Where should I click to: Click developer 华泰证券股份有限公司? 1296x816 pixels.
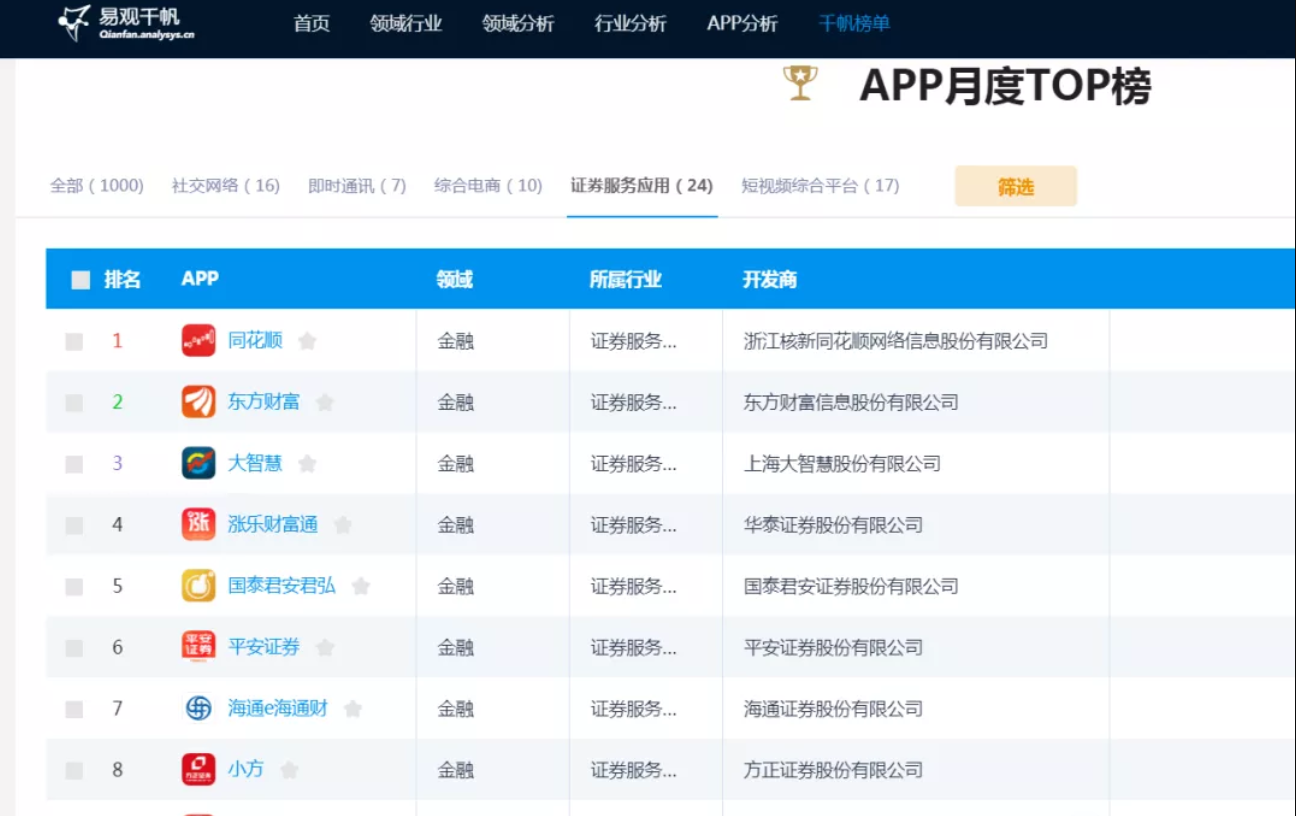click(833, 524)
